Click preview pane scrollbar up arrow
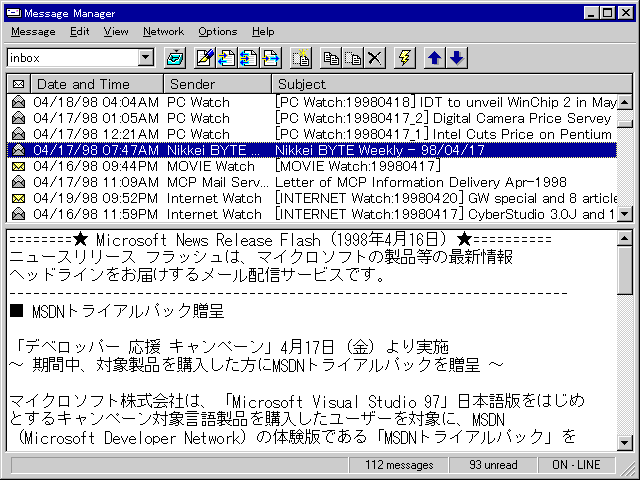 (625, 238)
